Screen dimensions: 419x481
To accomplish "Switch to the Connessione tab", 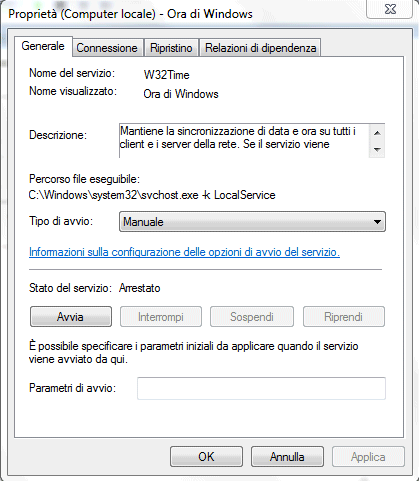I will 108,48.
